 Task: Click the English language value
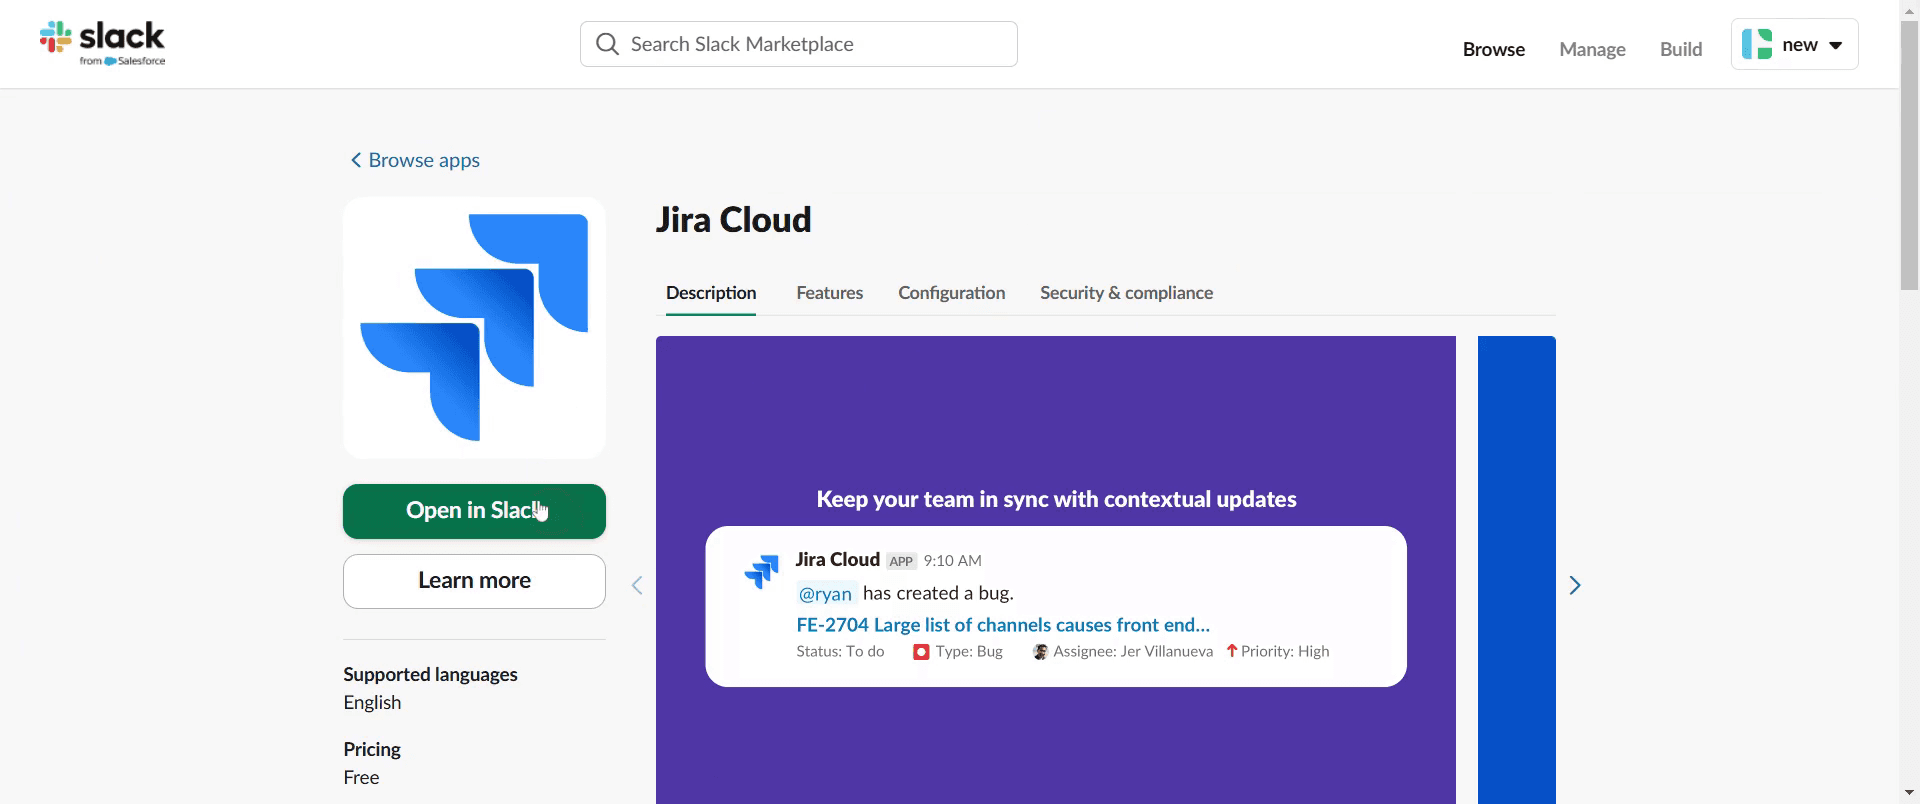tap(372, 702)
